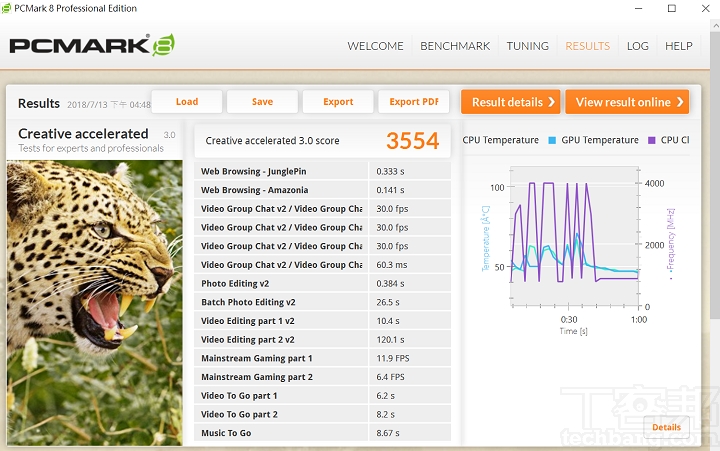Click the Export button
This screenshot has height=451, width=720.
point(338,101)
